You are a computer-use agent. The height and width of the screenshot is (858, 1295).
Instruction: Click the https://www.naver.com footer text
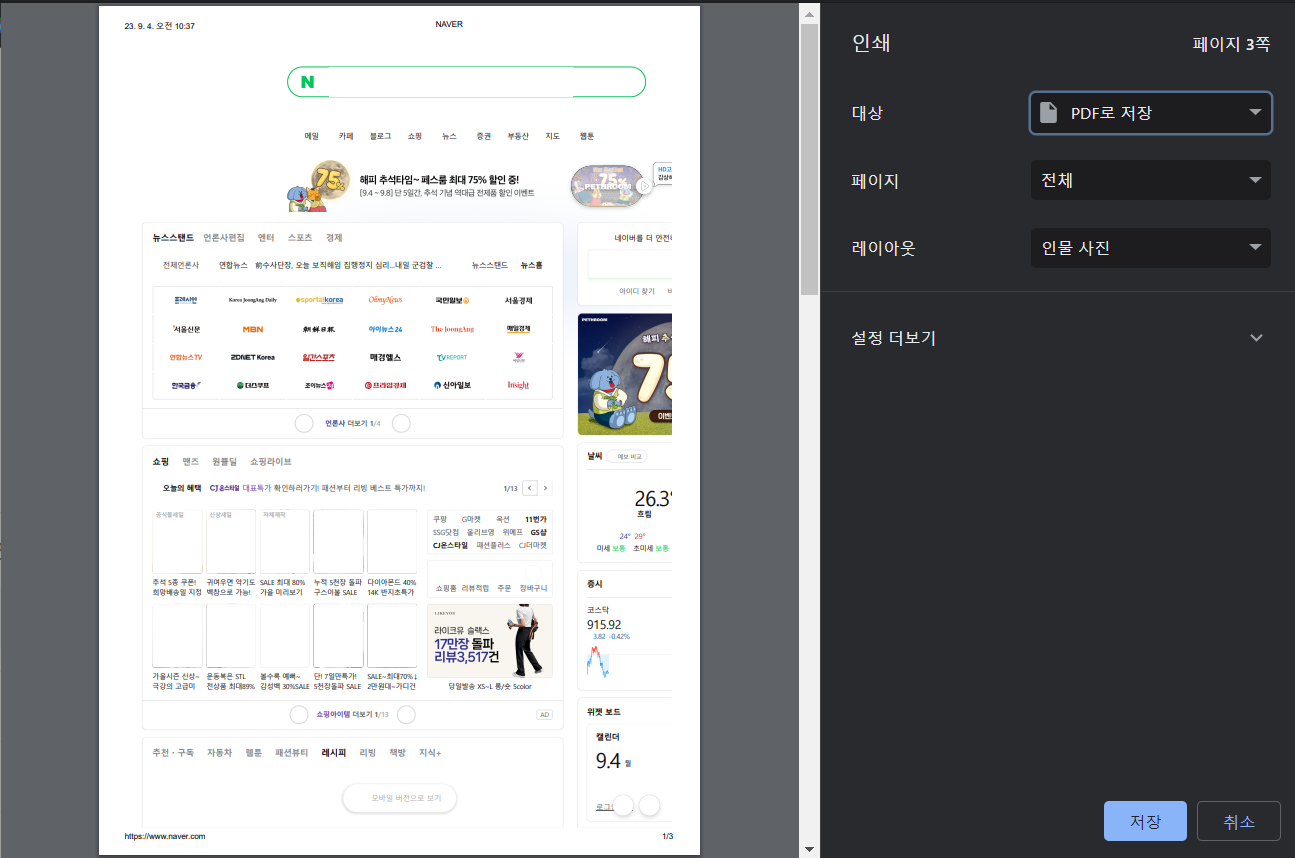click(x=165, y=836)
